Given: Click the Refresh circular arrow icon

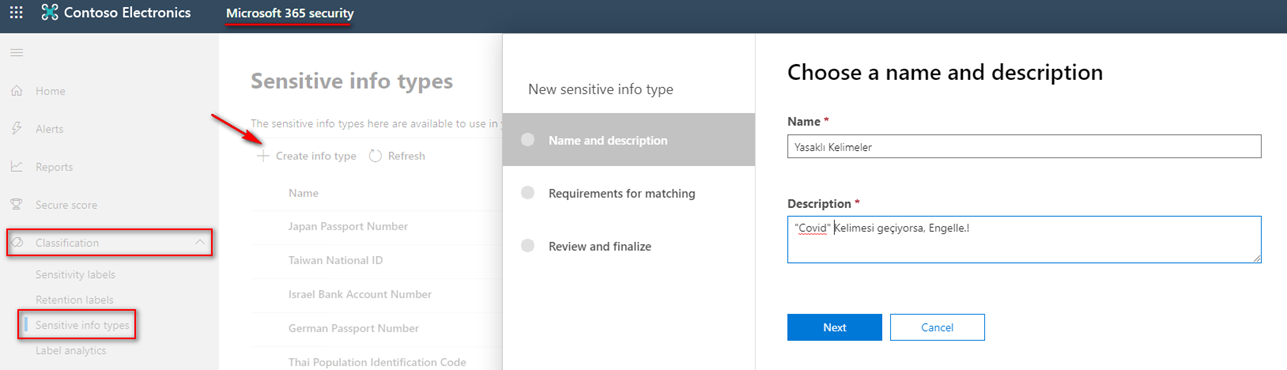Looking at the screenshot, I should pyautogui.click(x=375, y=156).
